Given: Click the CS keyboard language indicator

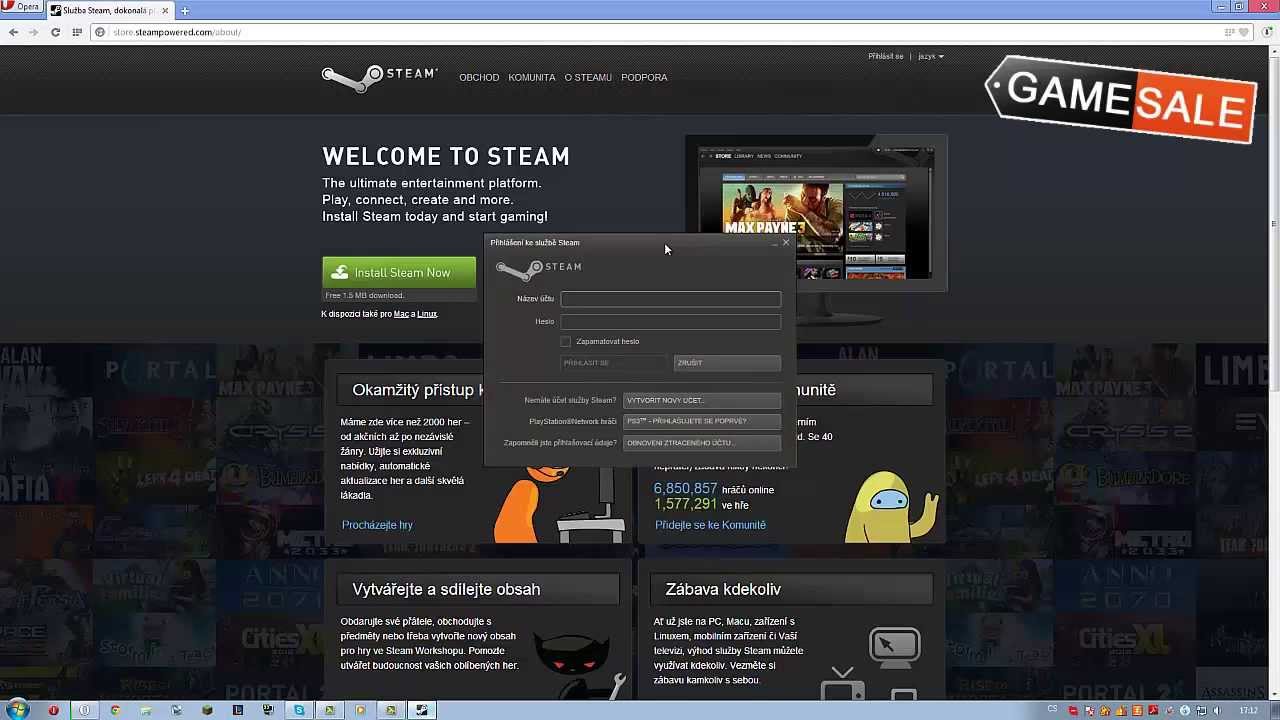Looking at the screenshot, I should coord(1052,709).
